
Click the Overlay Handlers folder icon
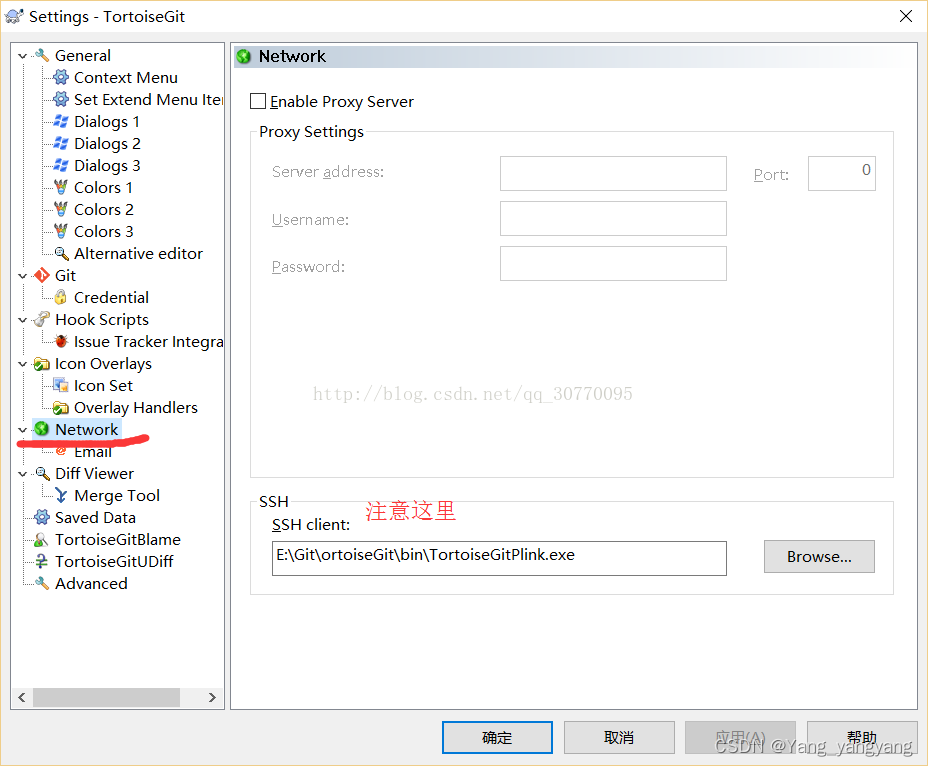coord(60,407)
